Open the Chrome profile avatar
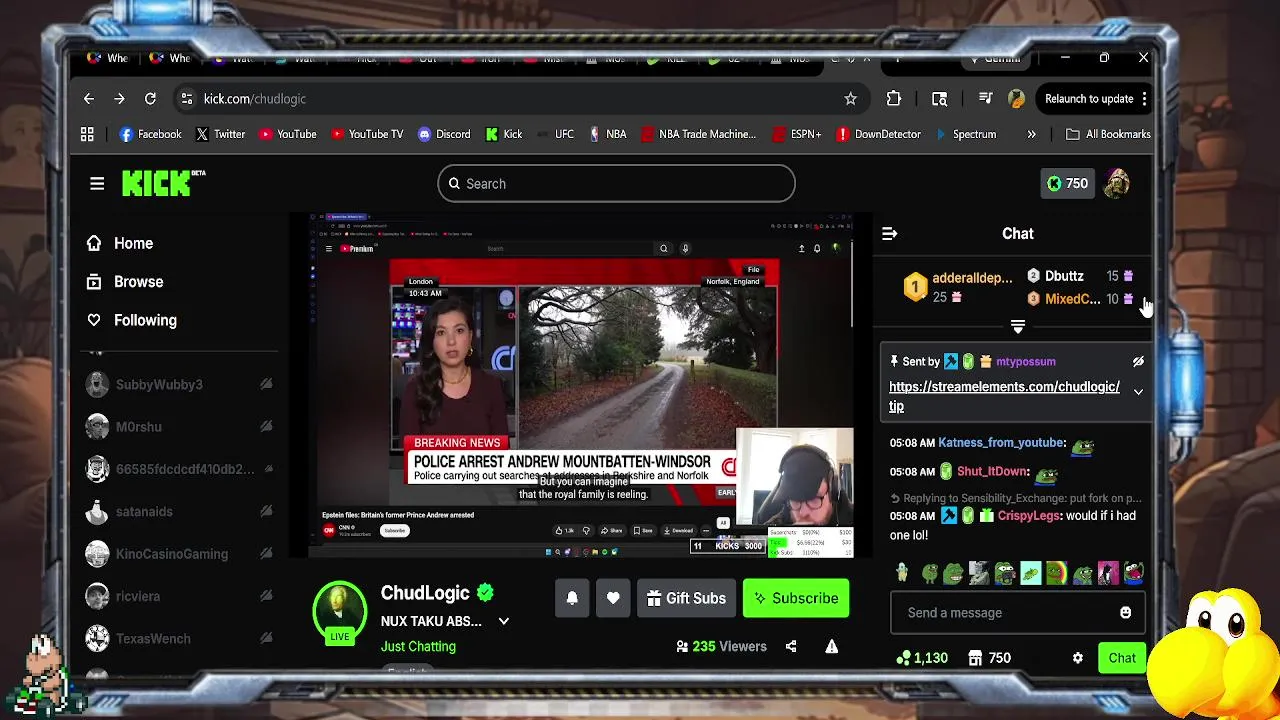The height and width of the screenshot is (720, 1280). [1017, 99]
